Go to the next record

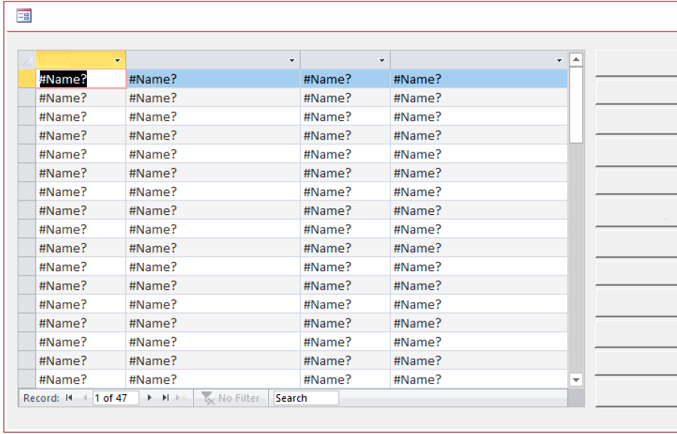(149, 398)
